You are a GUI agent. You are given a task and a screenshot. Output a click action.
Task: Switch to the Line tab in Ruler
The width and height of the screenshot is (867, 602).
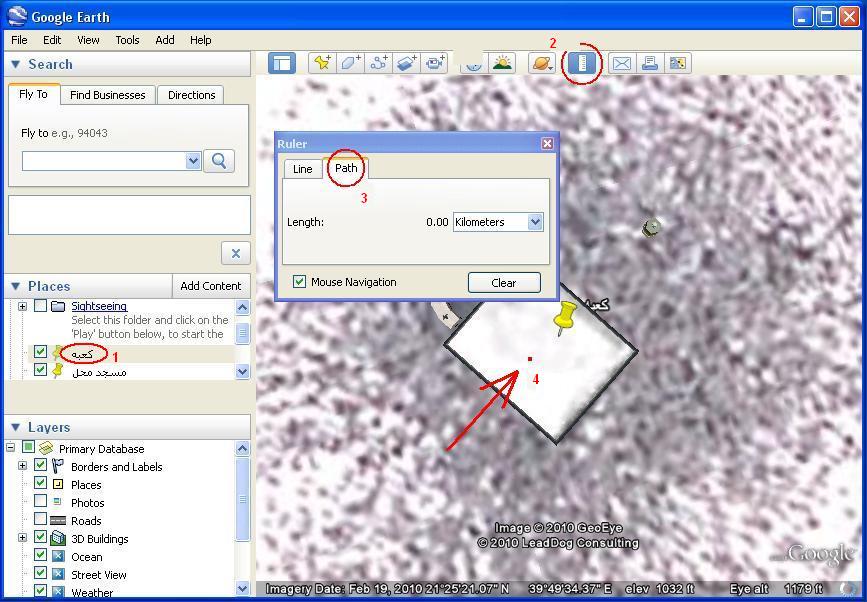click(302, 169)
